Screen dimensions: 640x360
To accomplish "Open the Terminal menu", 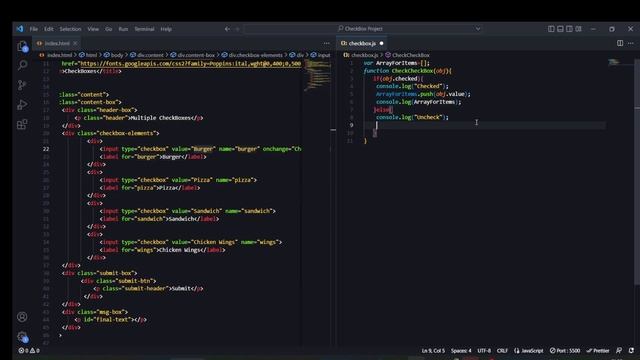I will (144, 29).
